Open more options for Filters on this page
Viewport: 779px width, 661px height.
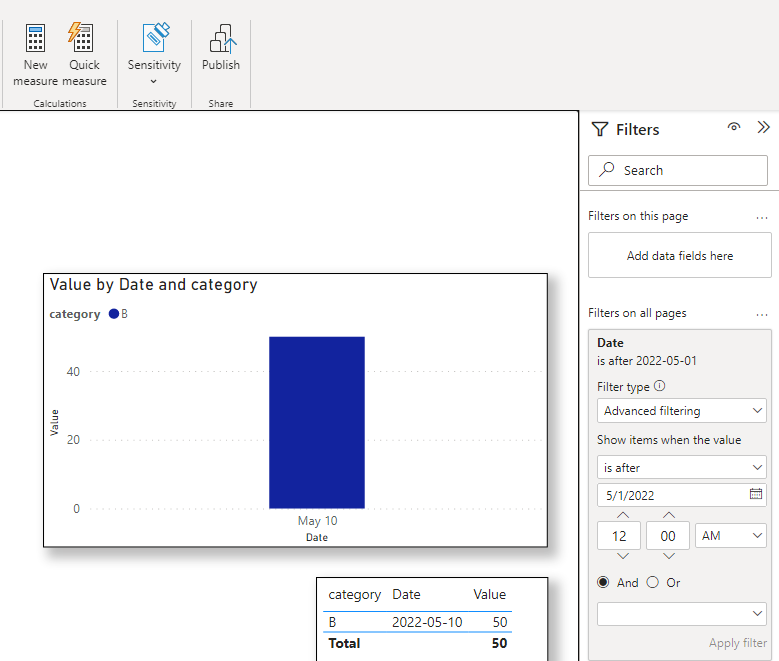click(x=762, y=217)
